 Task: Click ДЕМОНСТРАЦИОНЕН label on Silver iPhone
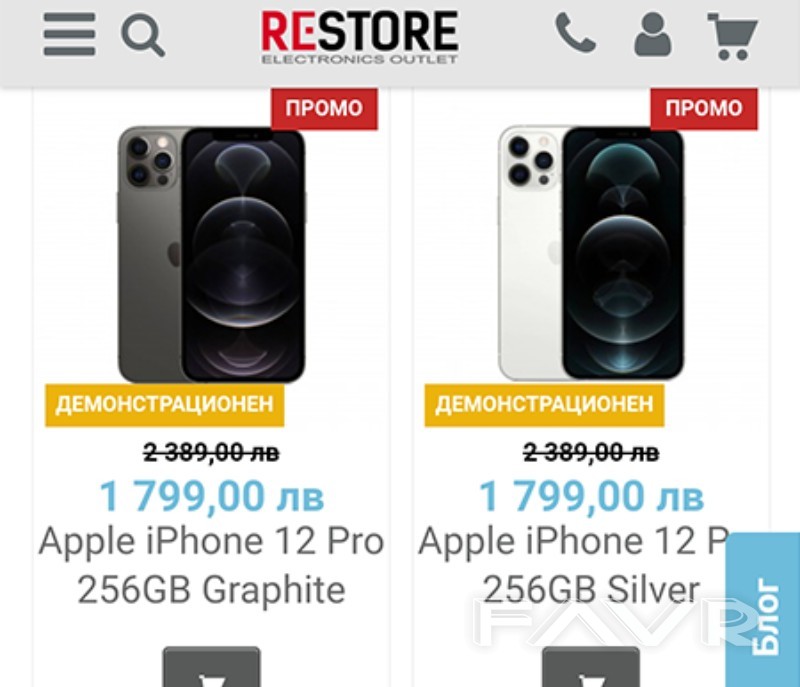[x=545, y=405]
